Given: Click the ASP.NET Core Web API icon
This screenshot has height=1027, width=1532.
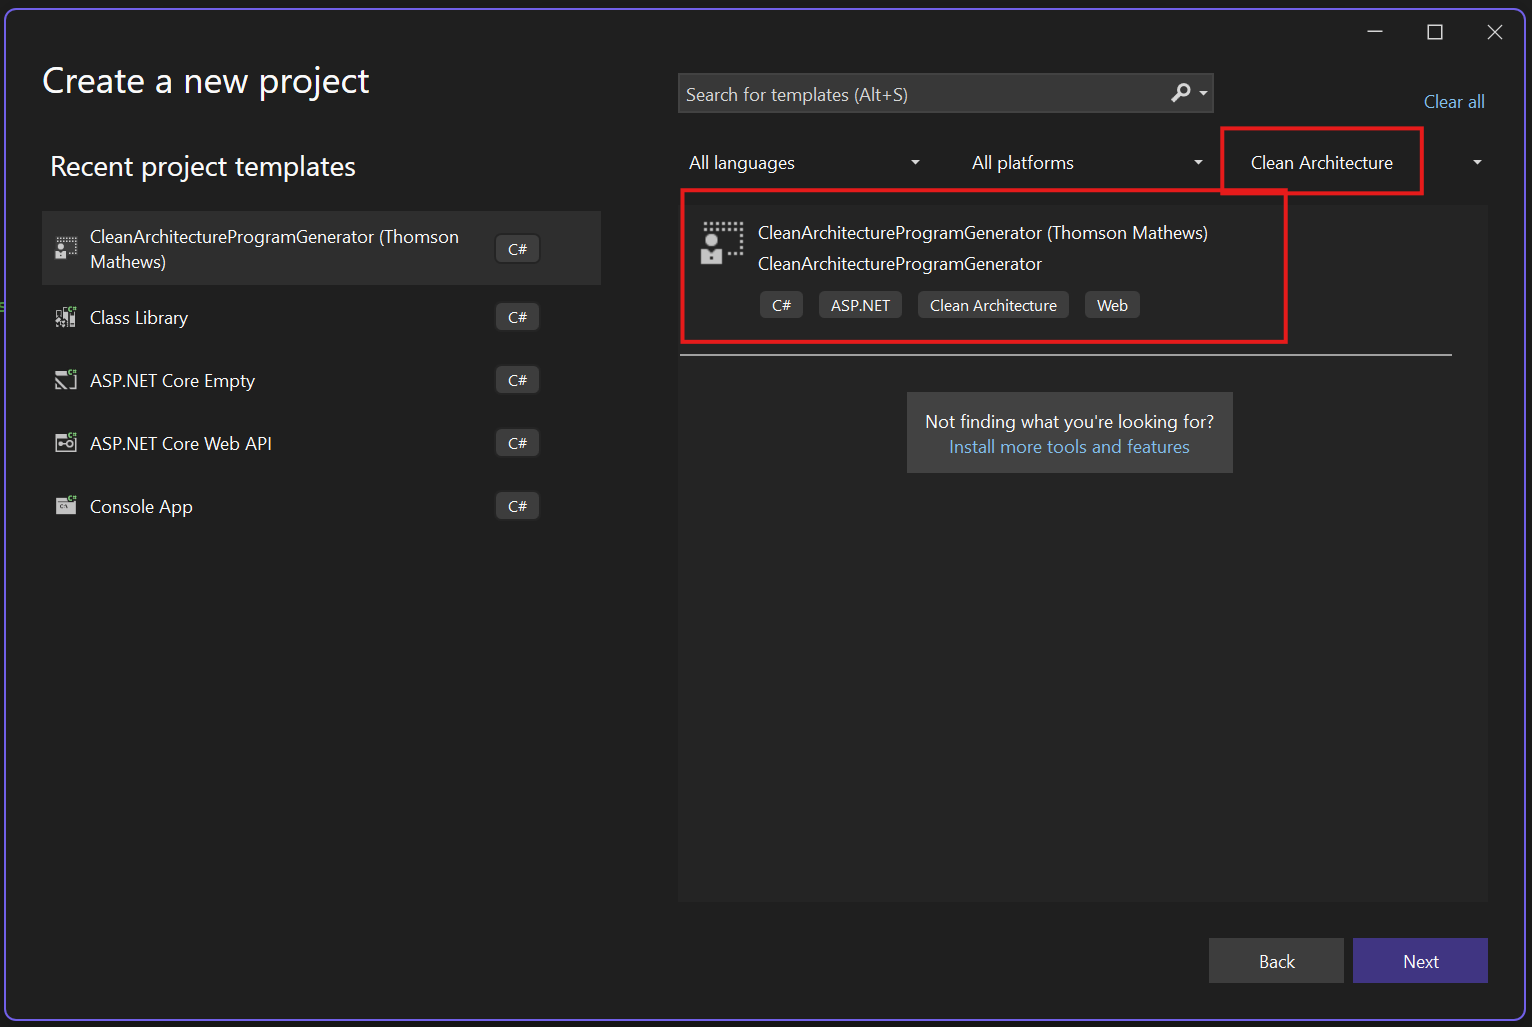Looking at the screenshot, I should pyautogui.click(x=66, y=443).
